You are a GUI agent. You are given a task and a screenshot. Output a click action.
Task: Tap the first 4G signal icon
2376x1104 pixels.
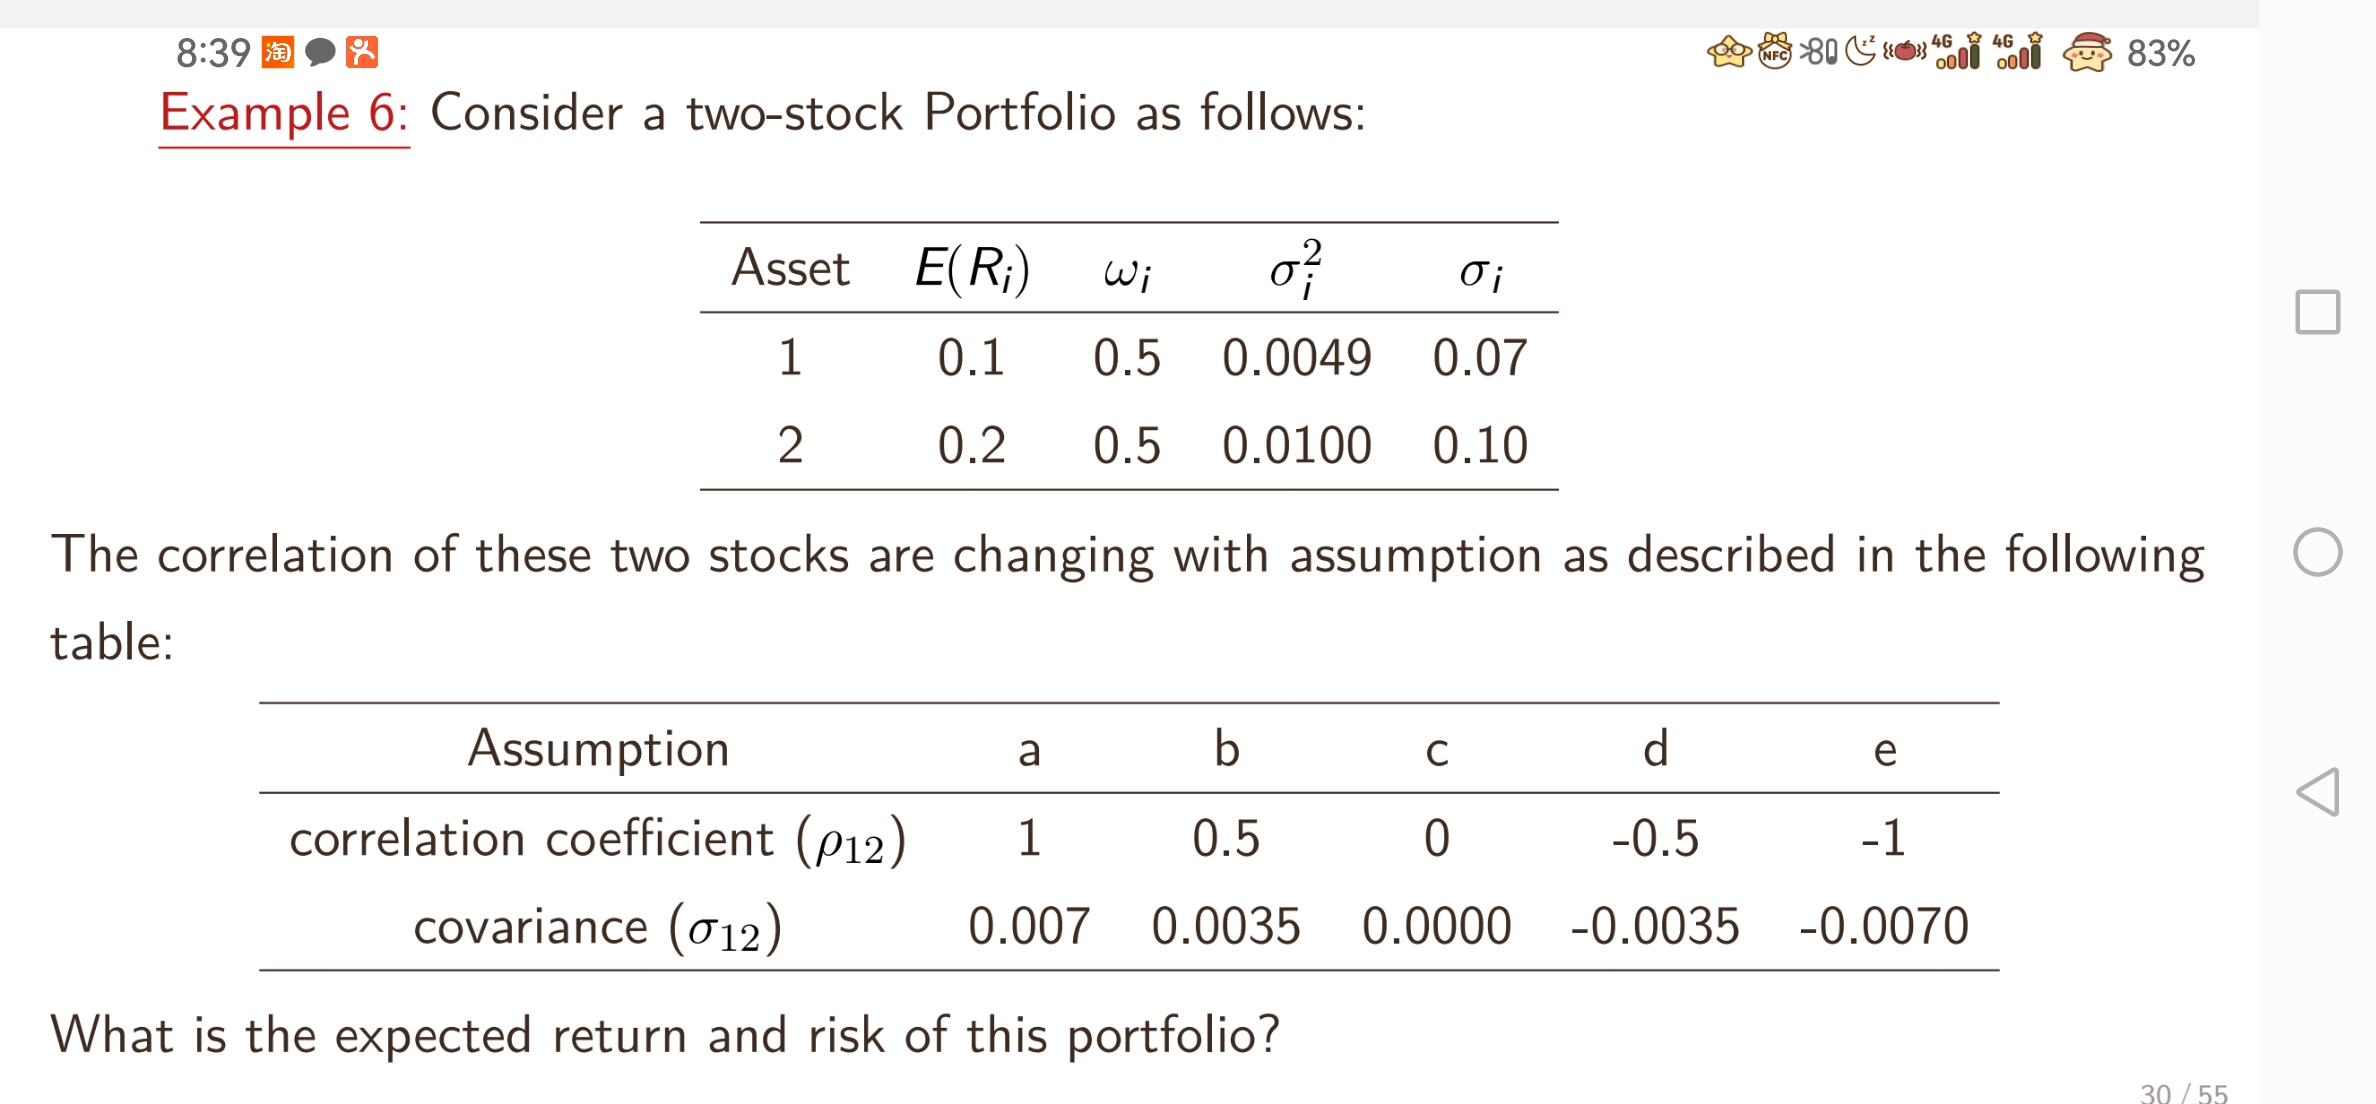pos(1957,51)
